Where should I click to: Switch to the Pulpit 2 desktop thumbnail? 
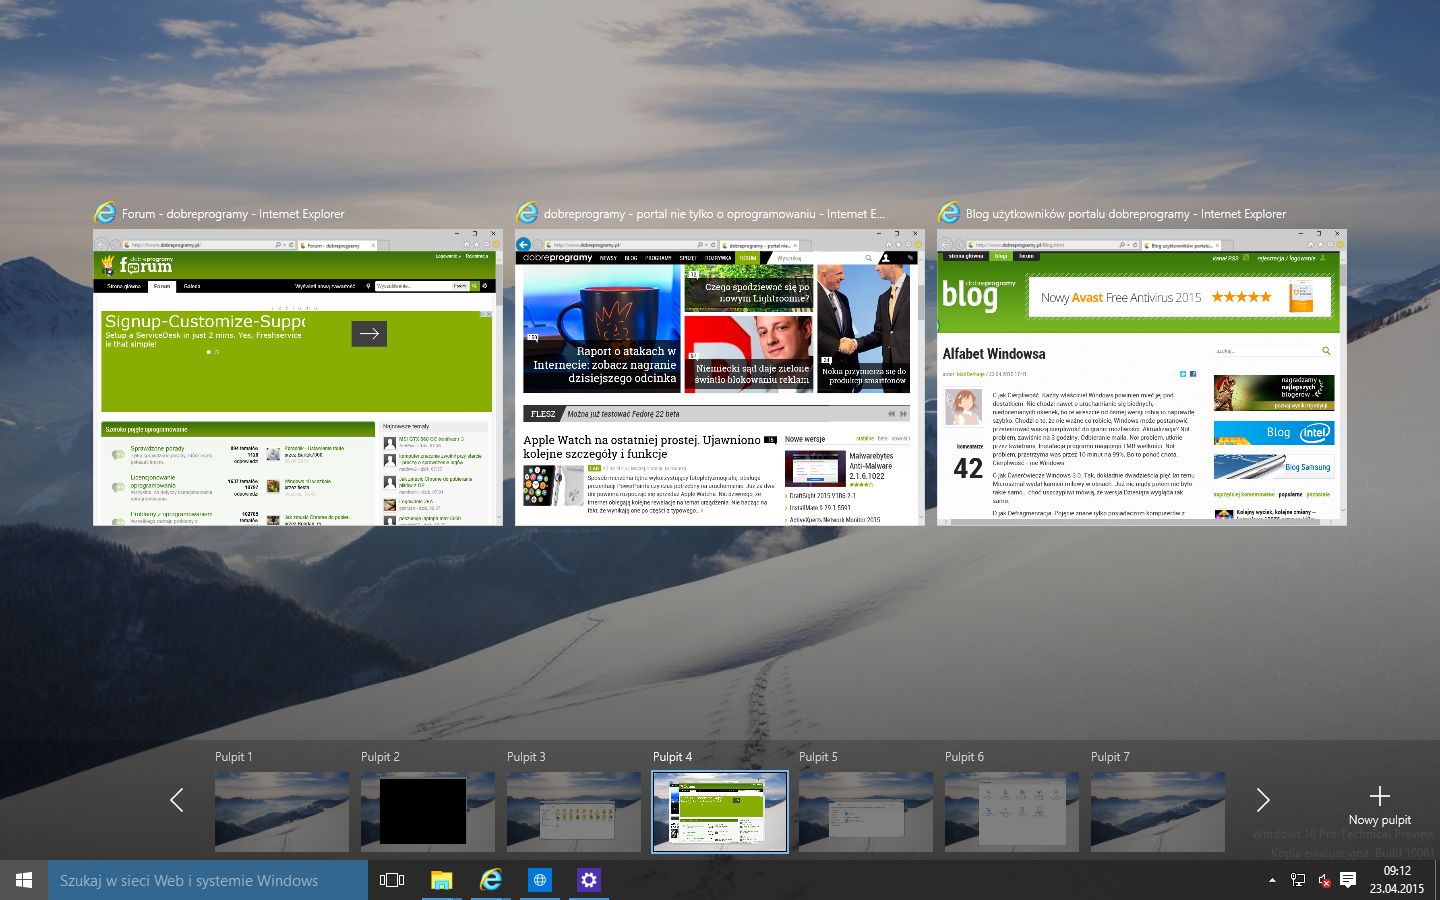(x=428, y=812)
